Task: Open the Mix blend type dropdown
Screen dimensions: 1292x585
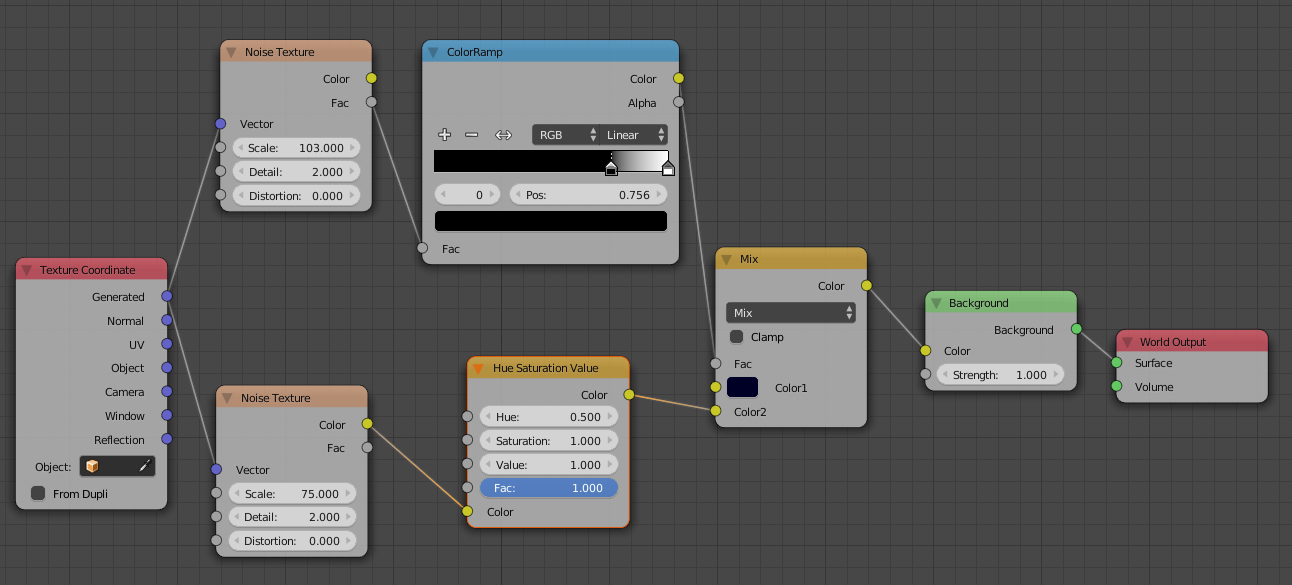Action: click(x=791, y=313)
